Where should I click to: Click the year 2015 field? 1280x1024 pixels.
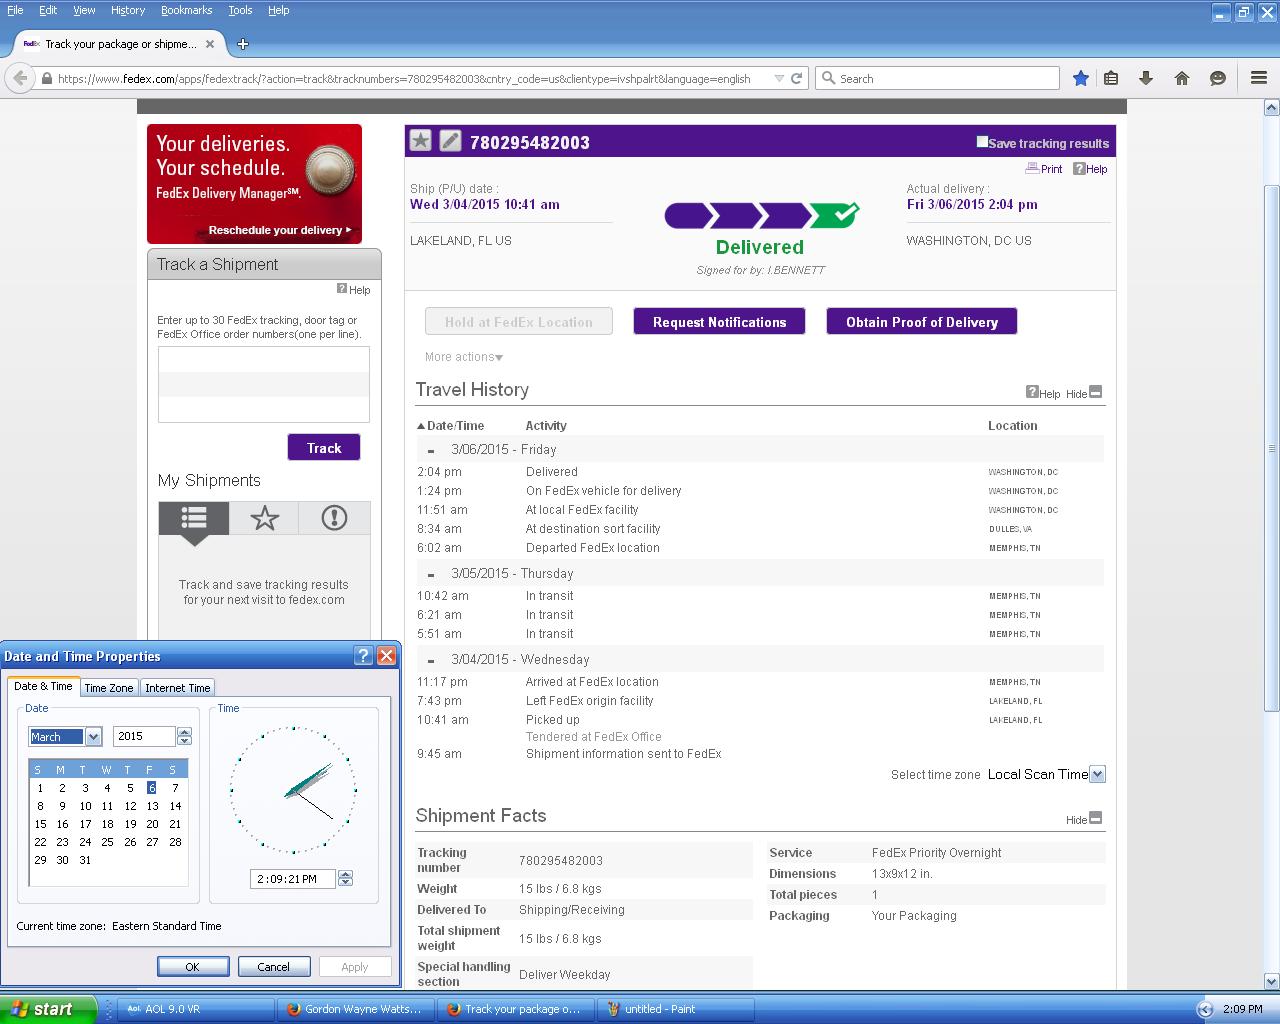pyautogui.click(x=144, y=736)
